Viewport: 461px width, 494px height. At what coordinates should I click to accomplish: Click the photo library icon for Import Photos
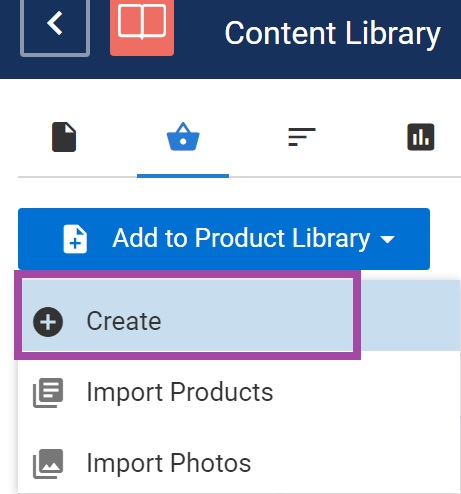[x=48, y=464]
